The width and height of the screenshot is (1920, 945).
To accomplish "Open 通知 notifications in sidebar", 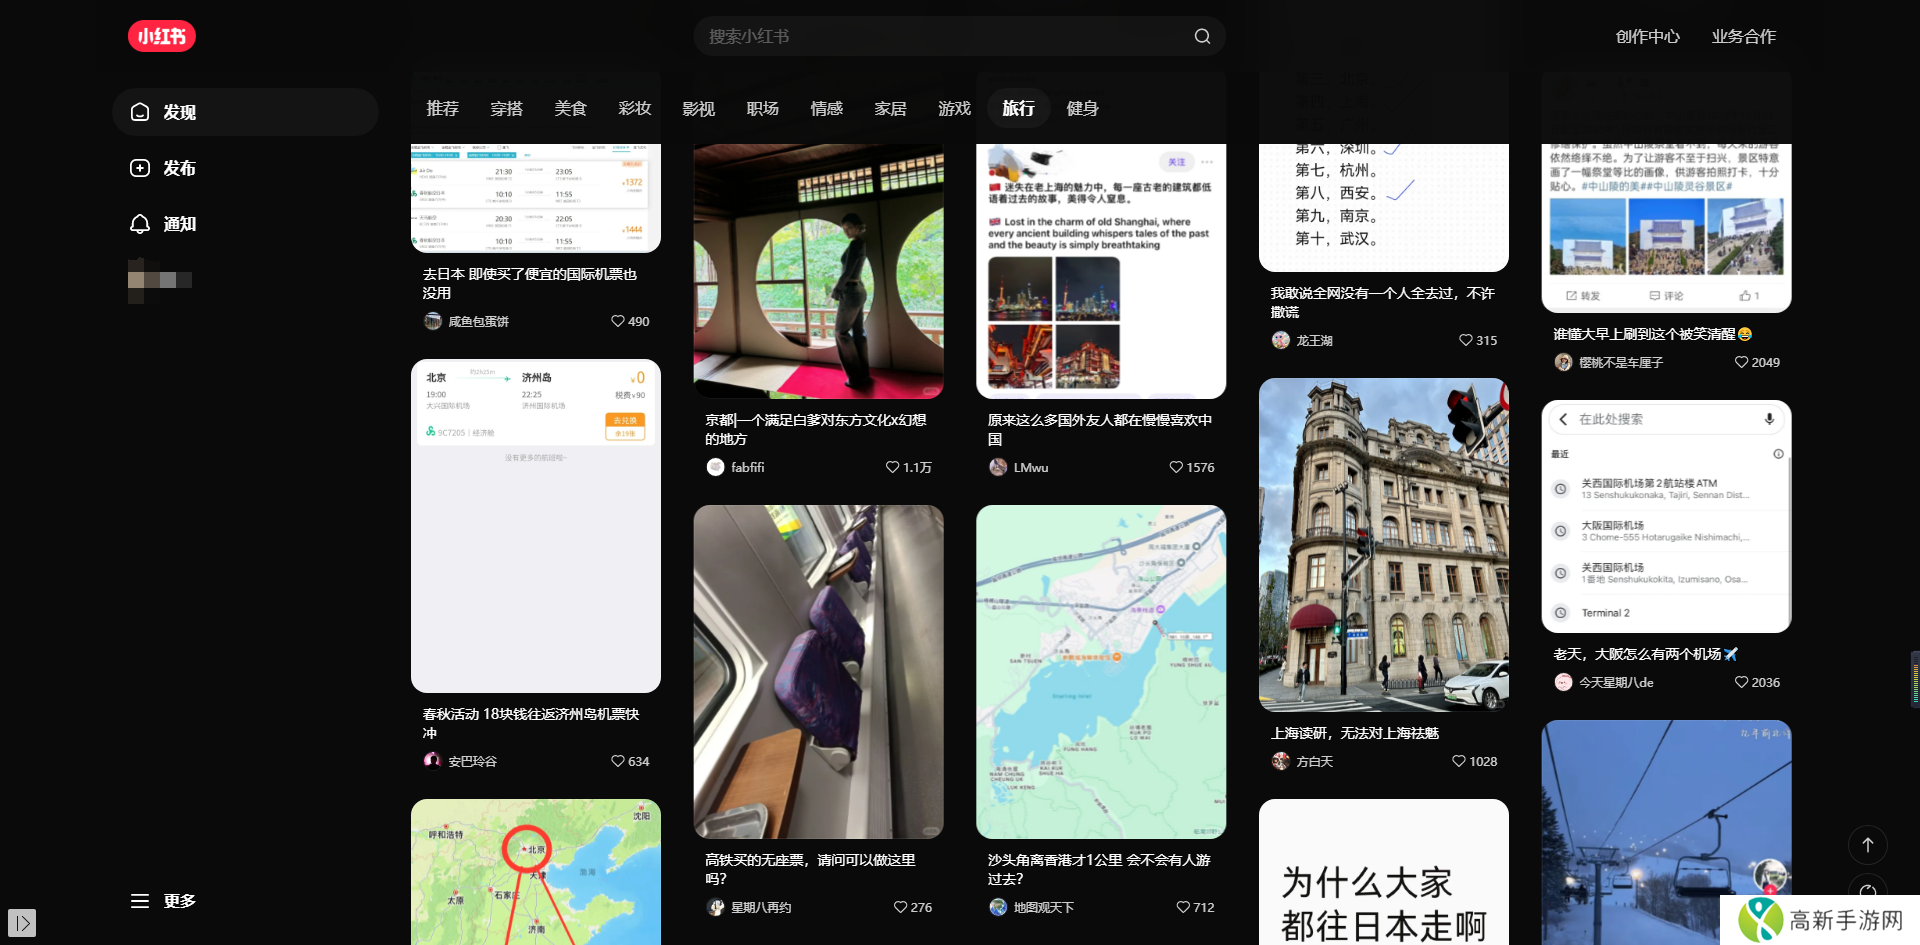I will [164, 224].
